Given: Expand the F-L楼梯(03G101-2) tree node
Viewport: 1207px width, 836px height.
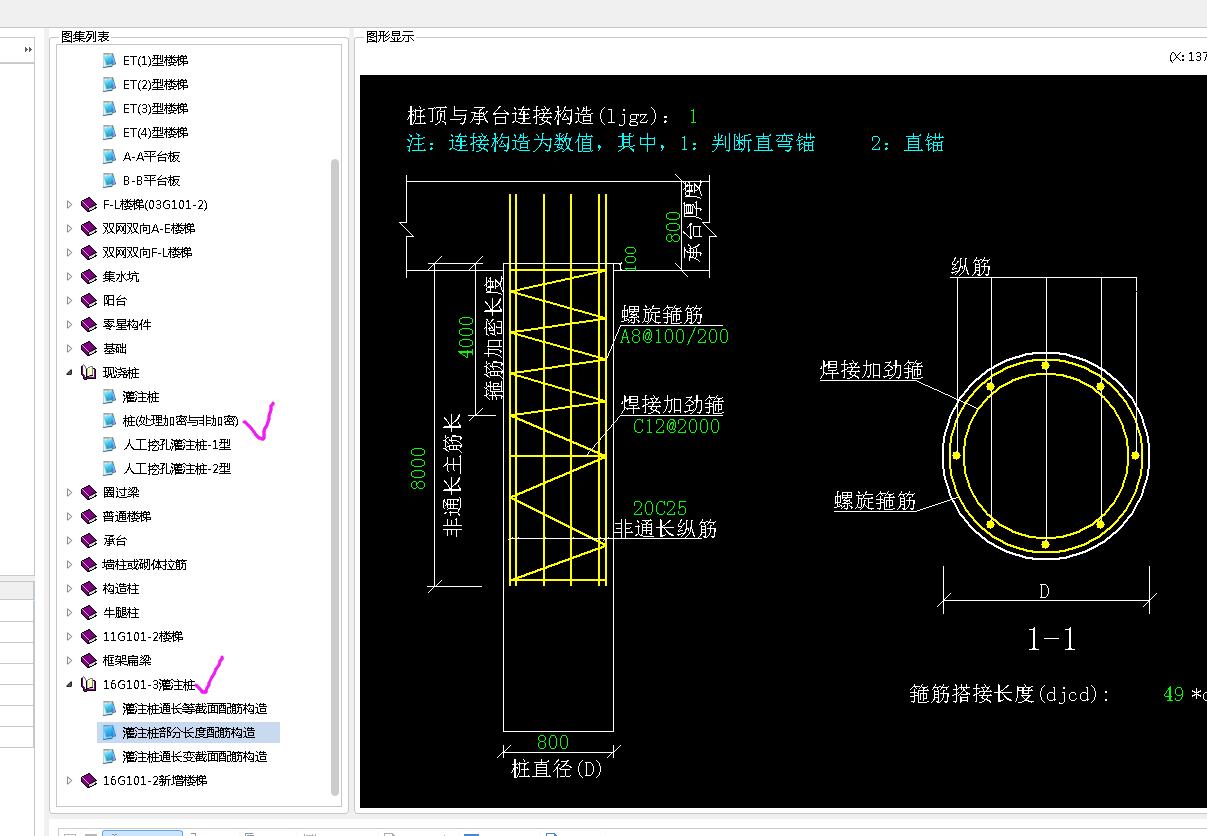Looking at the screenshot, I should coord(69,204).
